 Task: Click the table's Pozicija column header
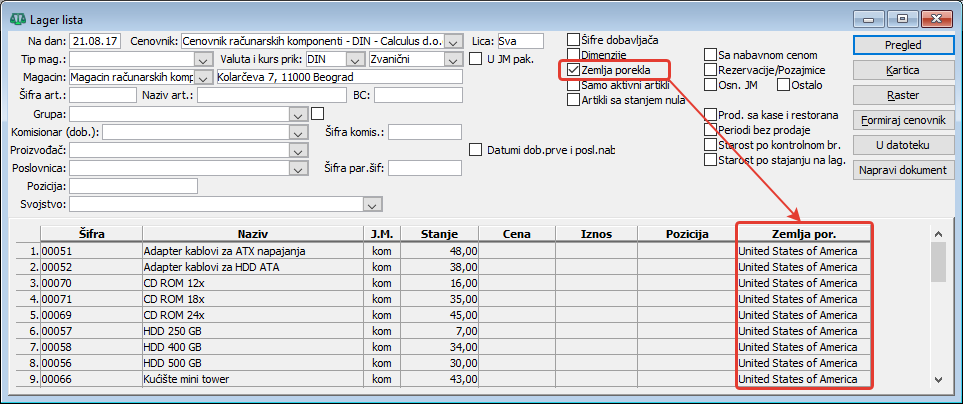point(687,234)
